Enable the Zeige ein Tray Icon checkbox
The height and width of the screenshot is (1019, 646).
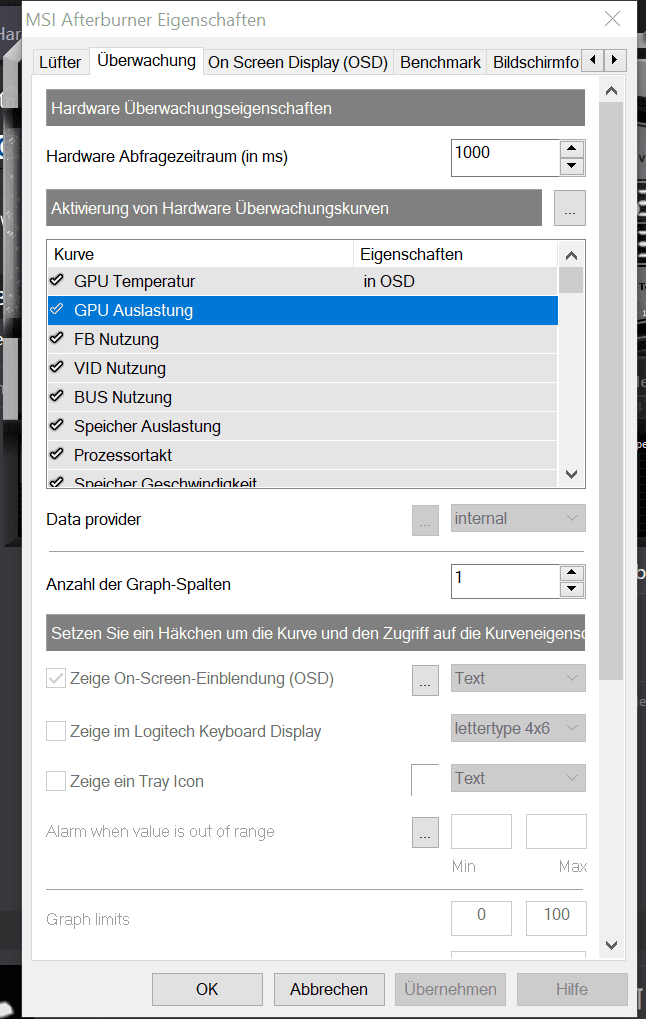coord(56,780)
